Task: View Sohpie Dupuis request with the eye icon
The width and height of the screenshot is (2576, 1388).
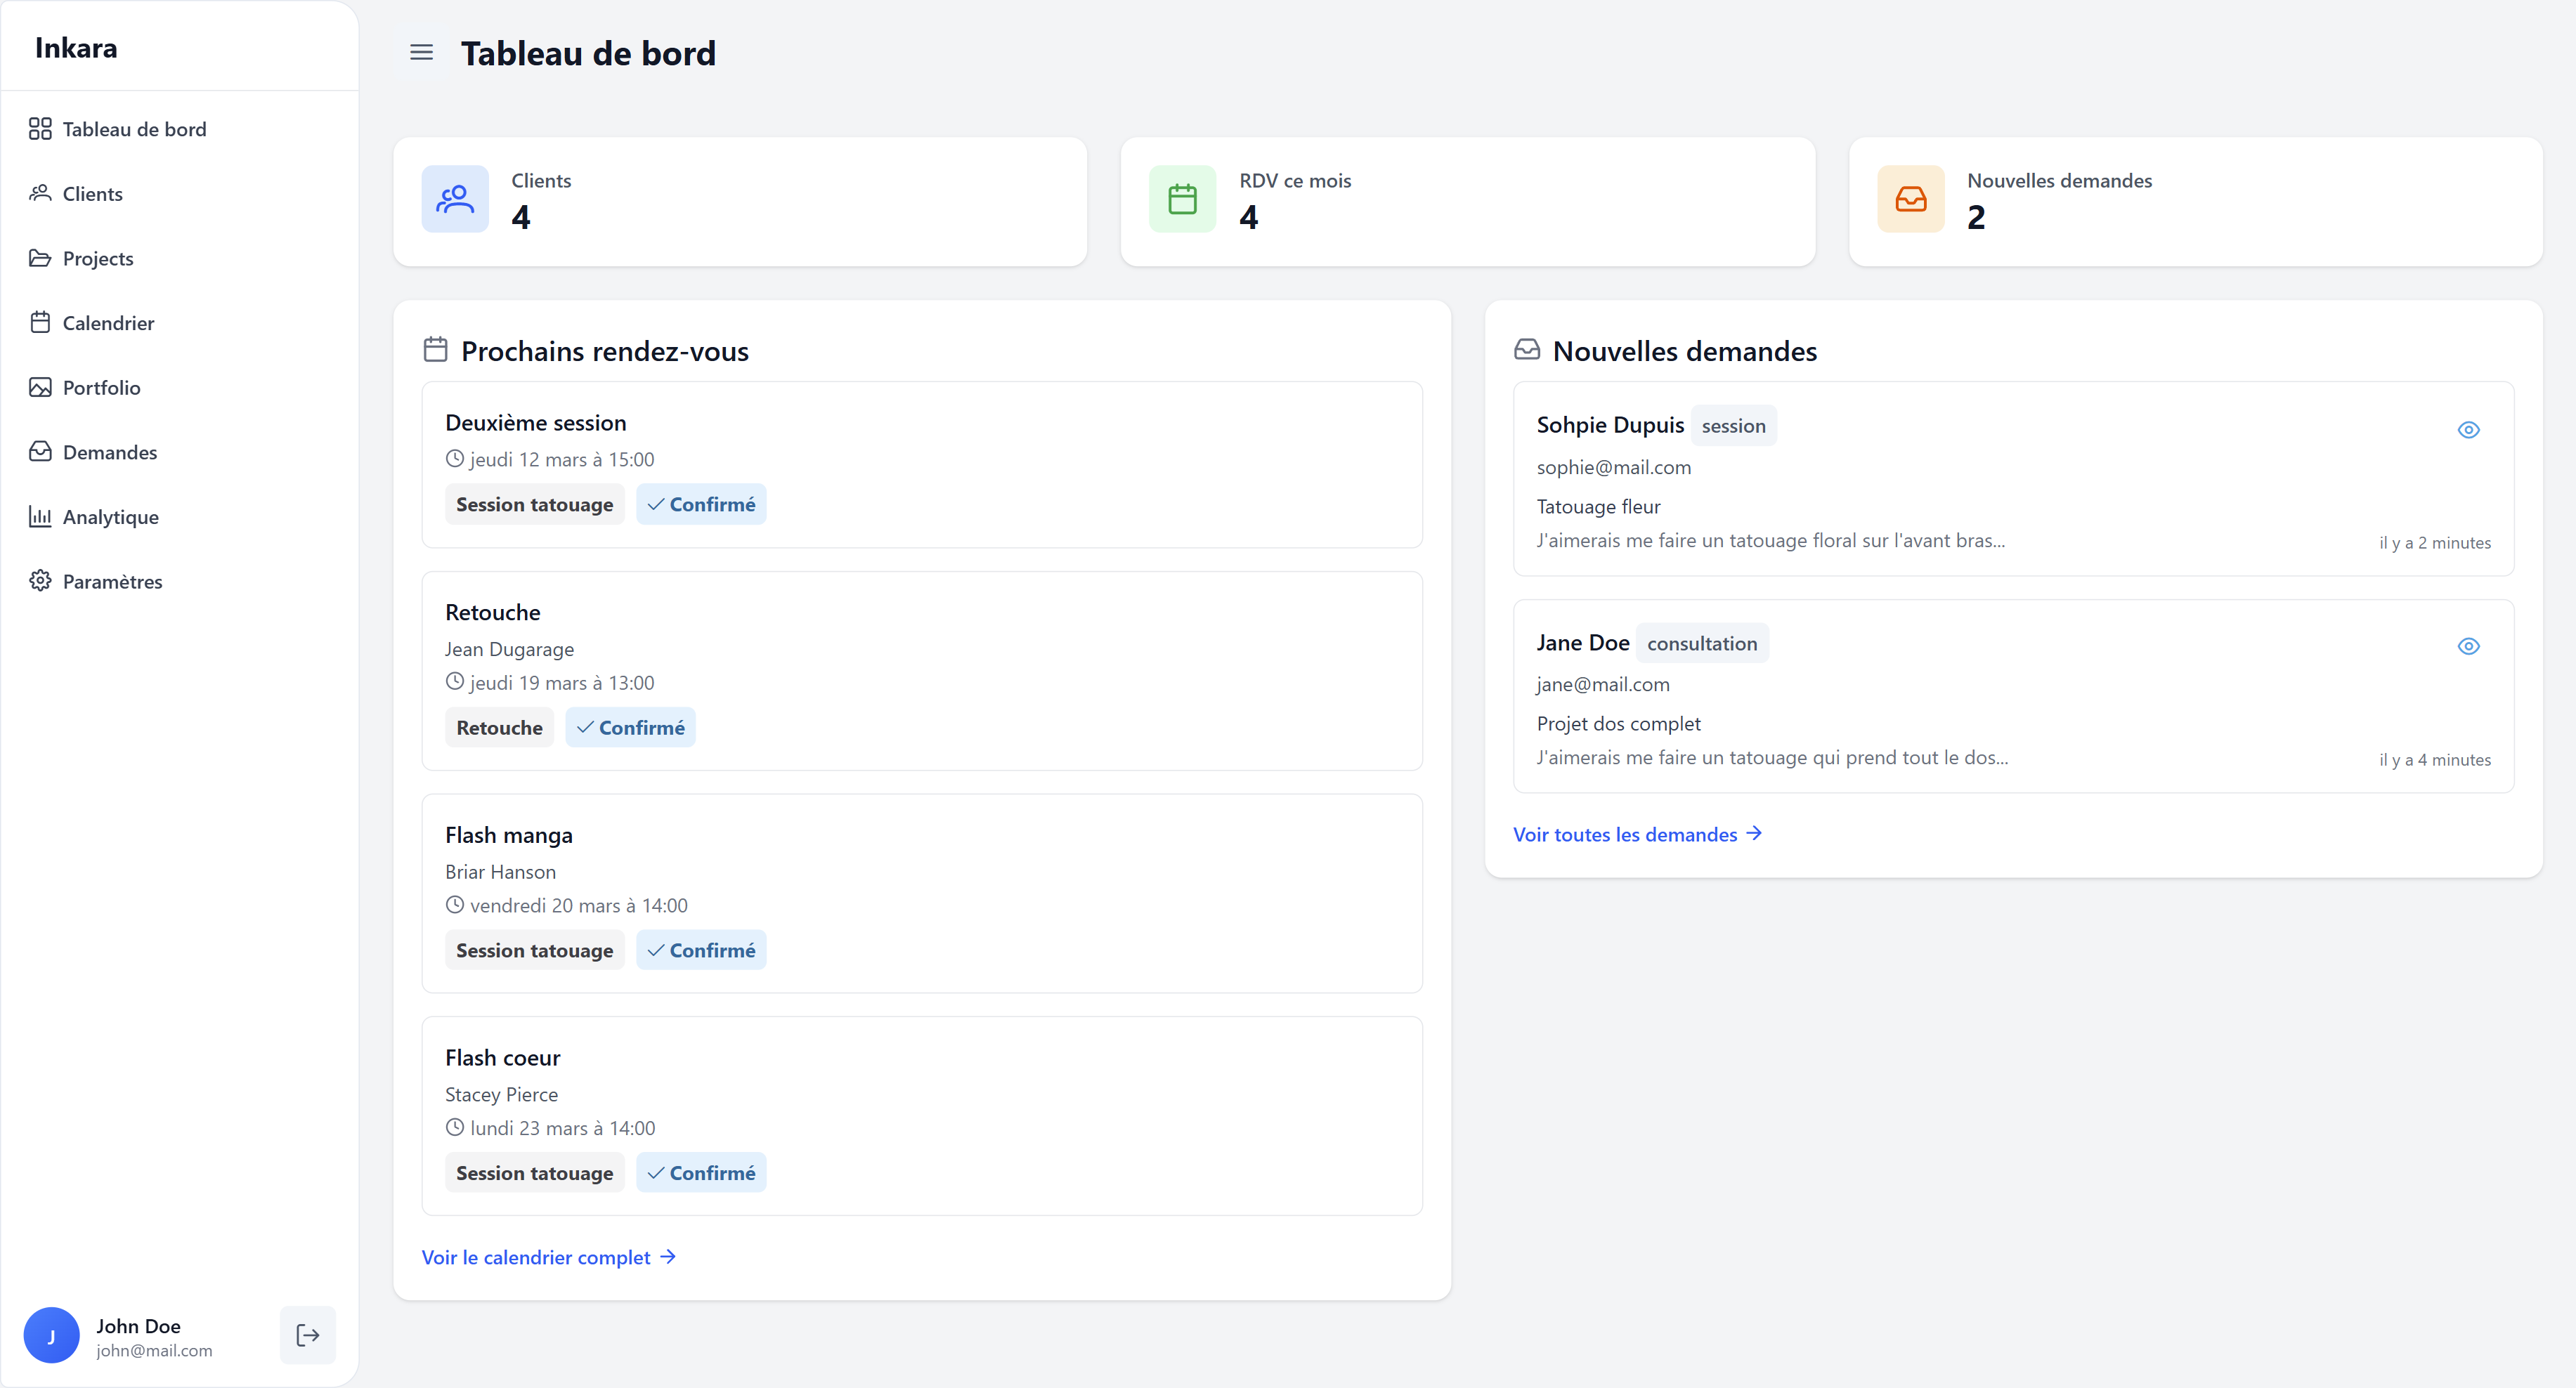Action: point(2468,429)
